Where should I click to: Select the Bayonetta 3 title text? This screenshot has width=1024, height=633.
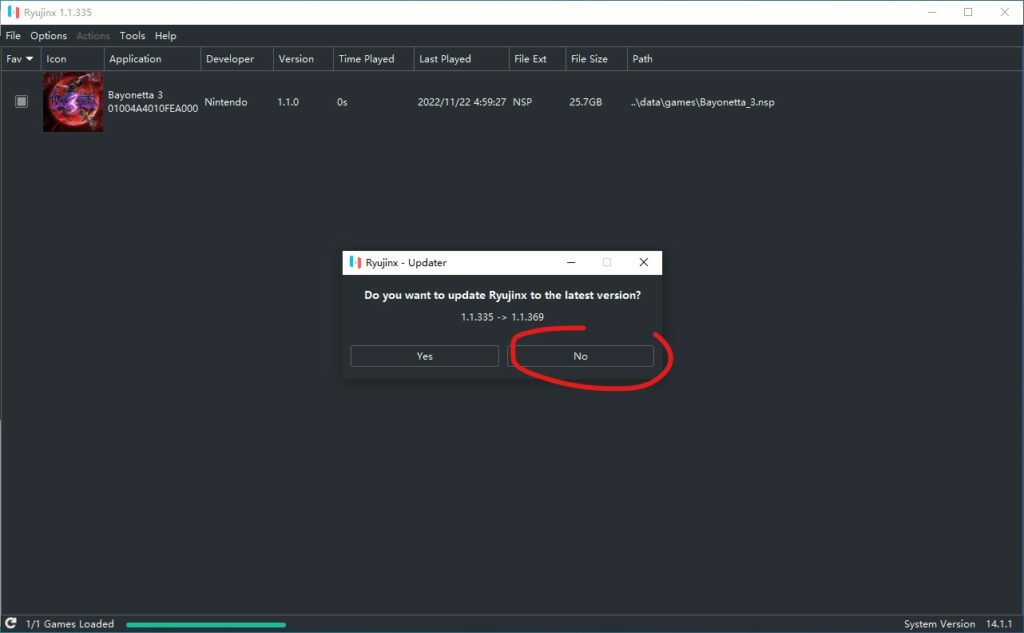pyautogui.click(x=135, y=95)
